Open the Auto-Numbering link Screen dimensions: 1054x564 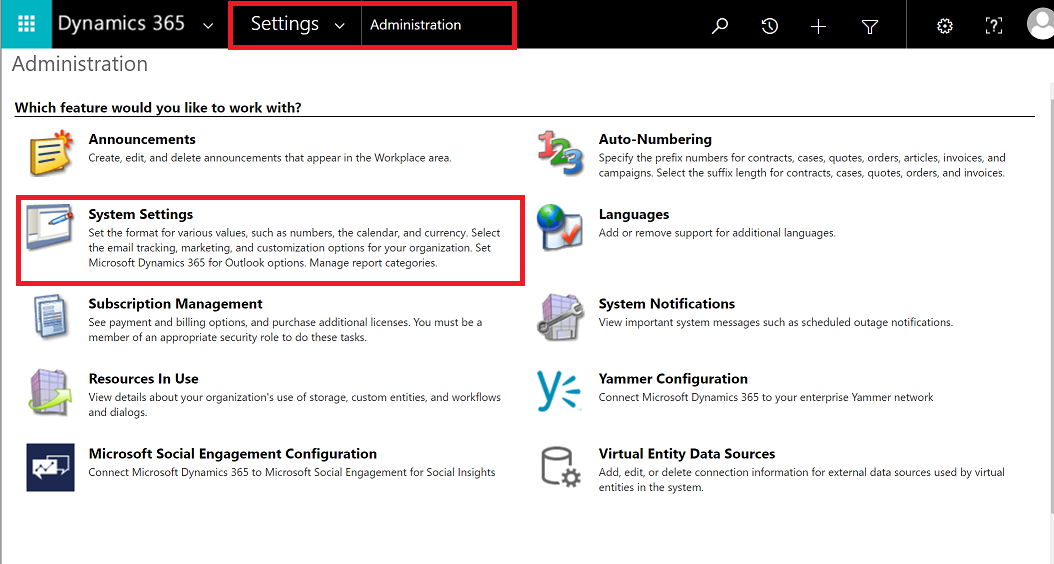click(x=655, y=139)
